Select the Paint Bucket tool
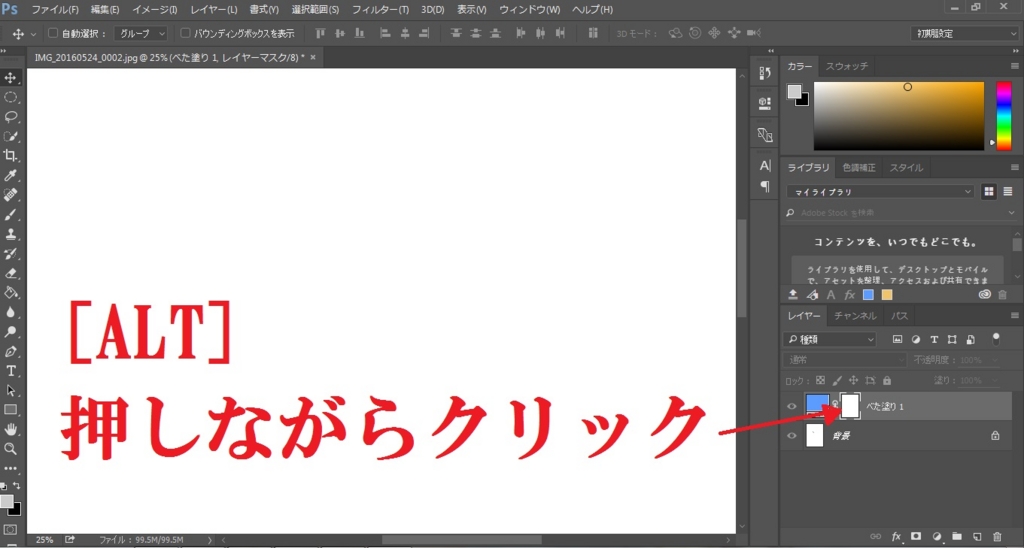The width and height of the screenshot is (1024, 548). (10, 293)
